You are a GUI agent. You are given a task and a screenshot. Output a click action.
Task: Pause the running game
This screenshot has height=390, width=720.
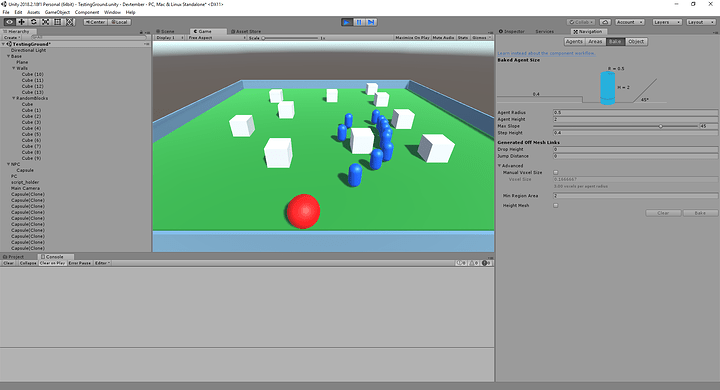pos(359,22)
